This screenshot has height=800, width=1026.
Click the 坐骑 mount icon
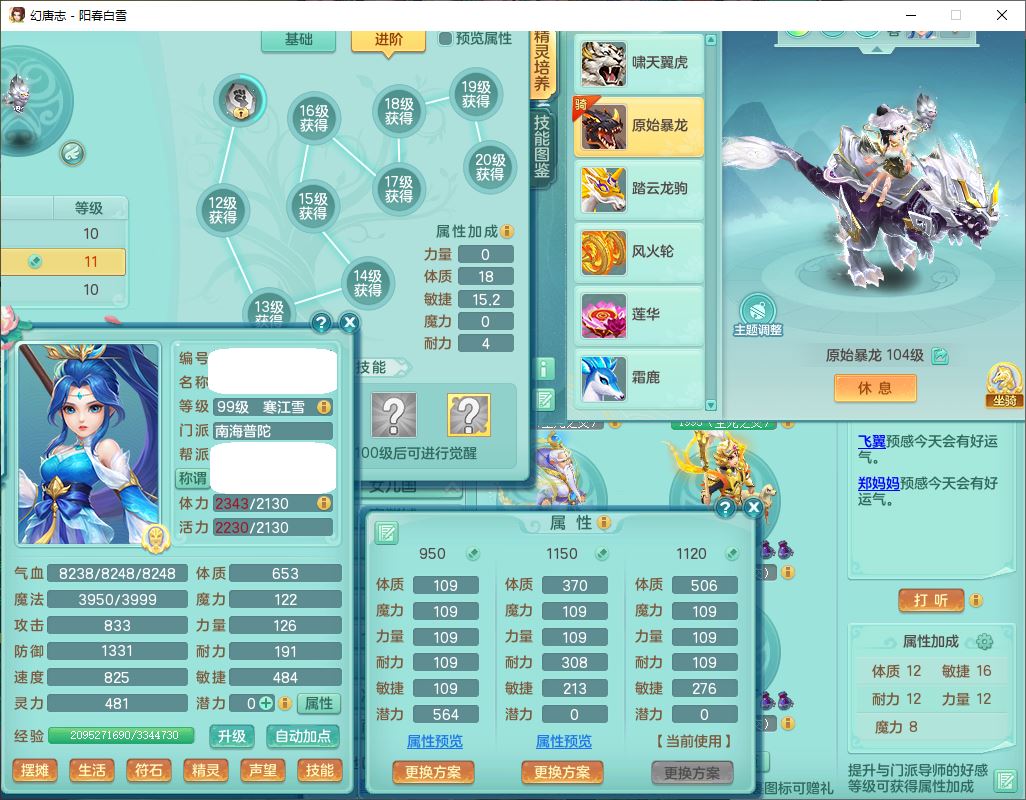(1003, 382)
